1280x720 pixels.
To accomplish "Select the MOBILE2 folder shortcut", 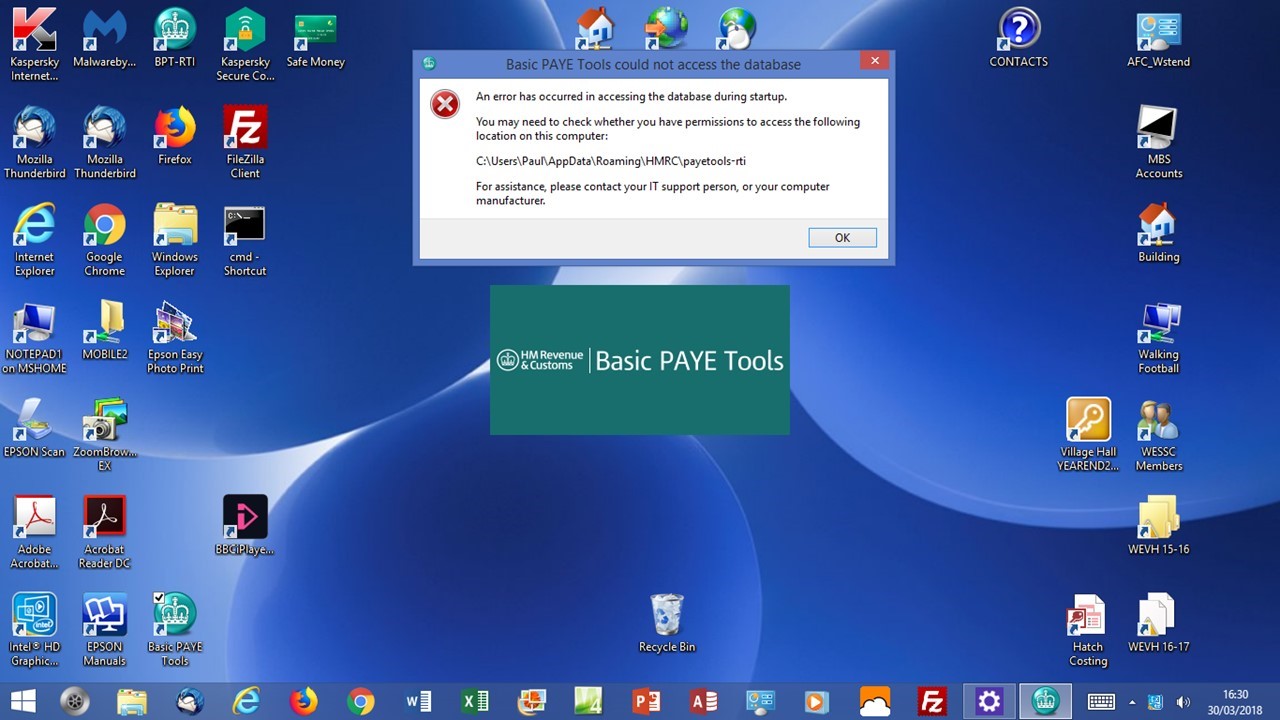I will pyautogui.click(x=105, y=331).
